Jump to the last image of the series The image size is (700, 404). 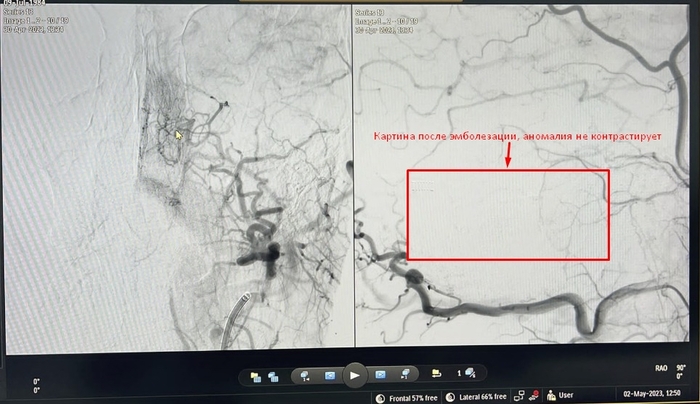(x=405, y=374)
